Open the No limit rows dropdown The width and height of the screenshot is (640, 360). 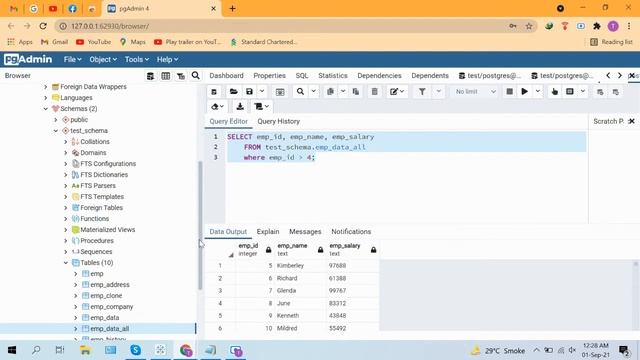coord(476,92)
